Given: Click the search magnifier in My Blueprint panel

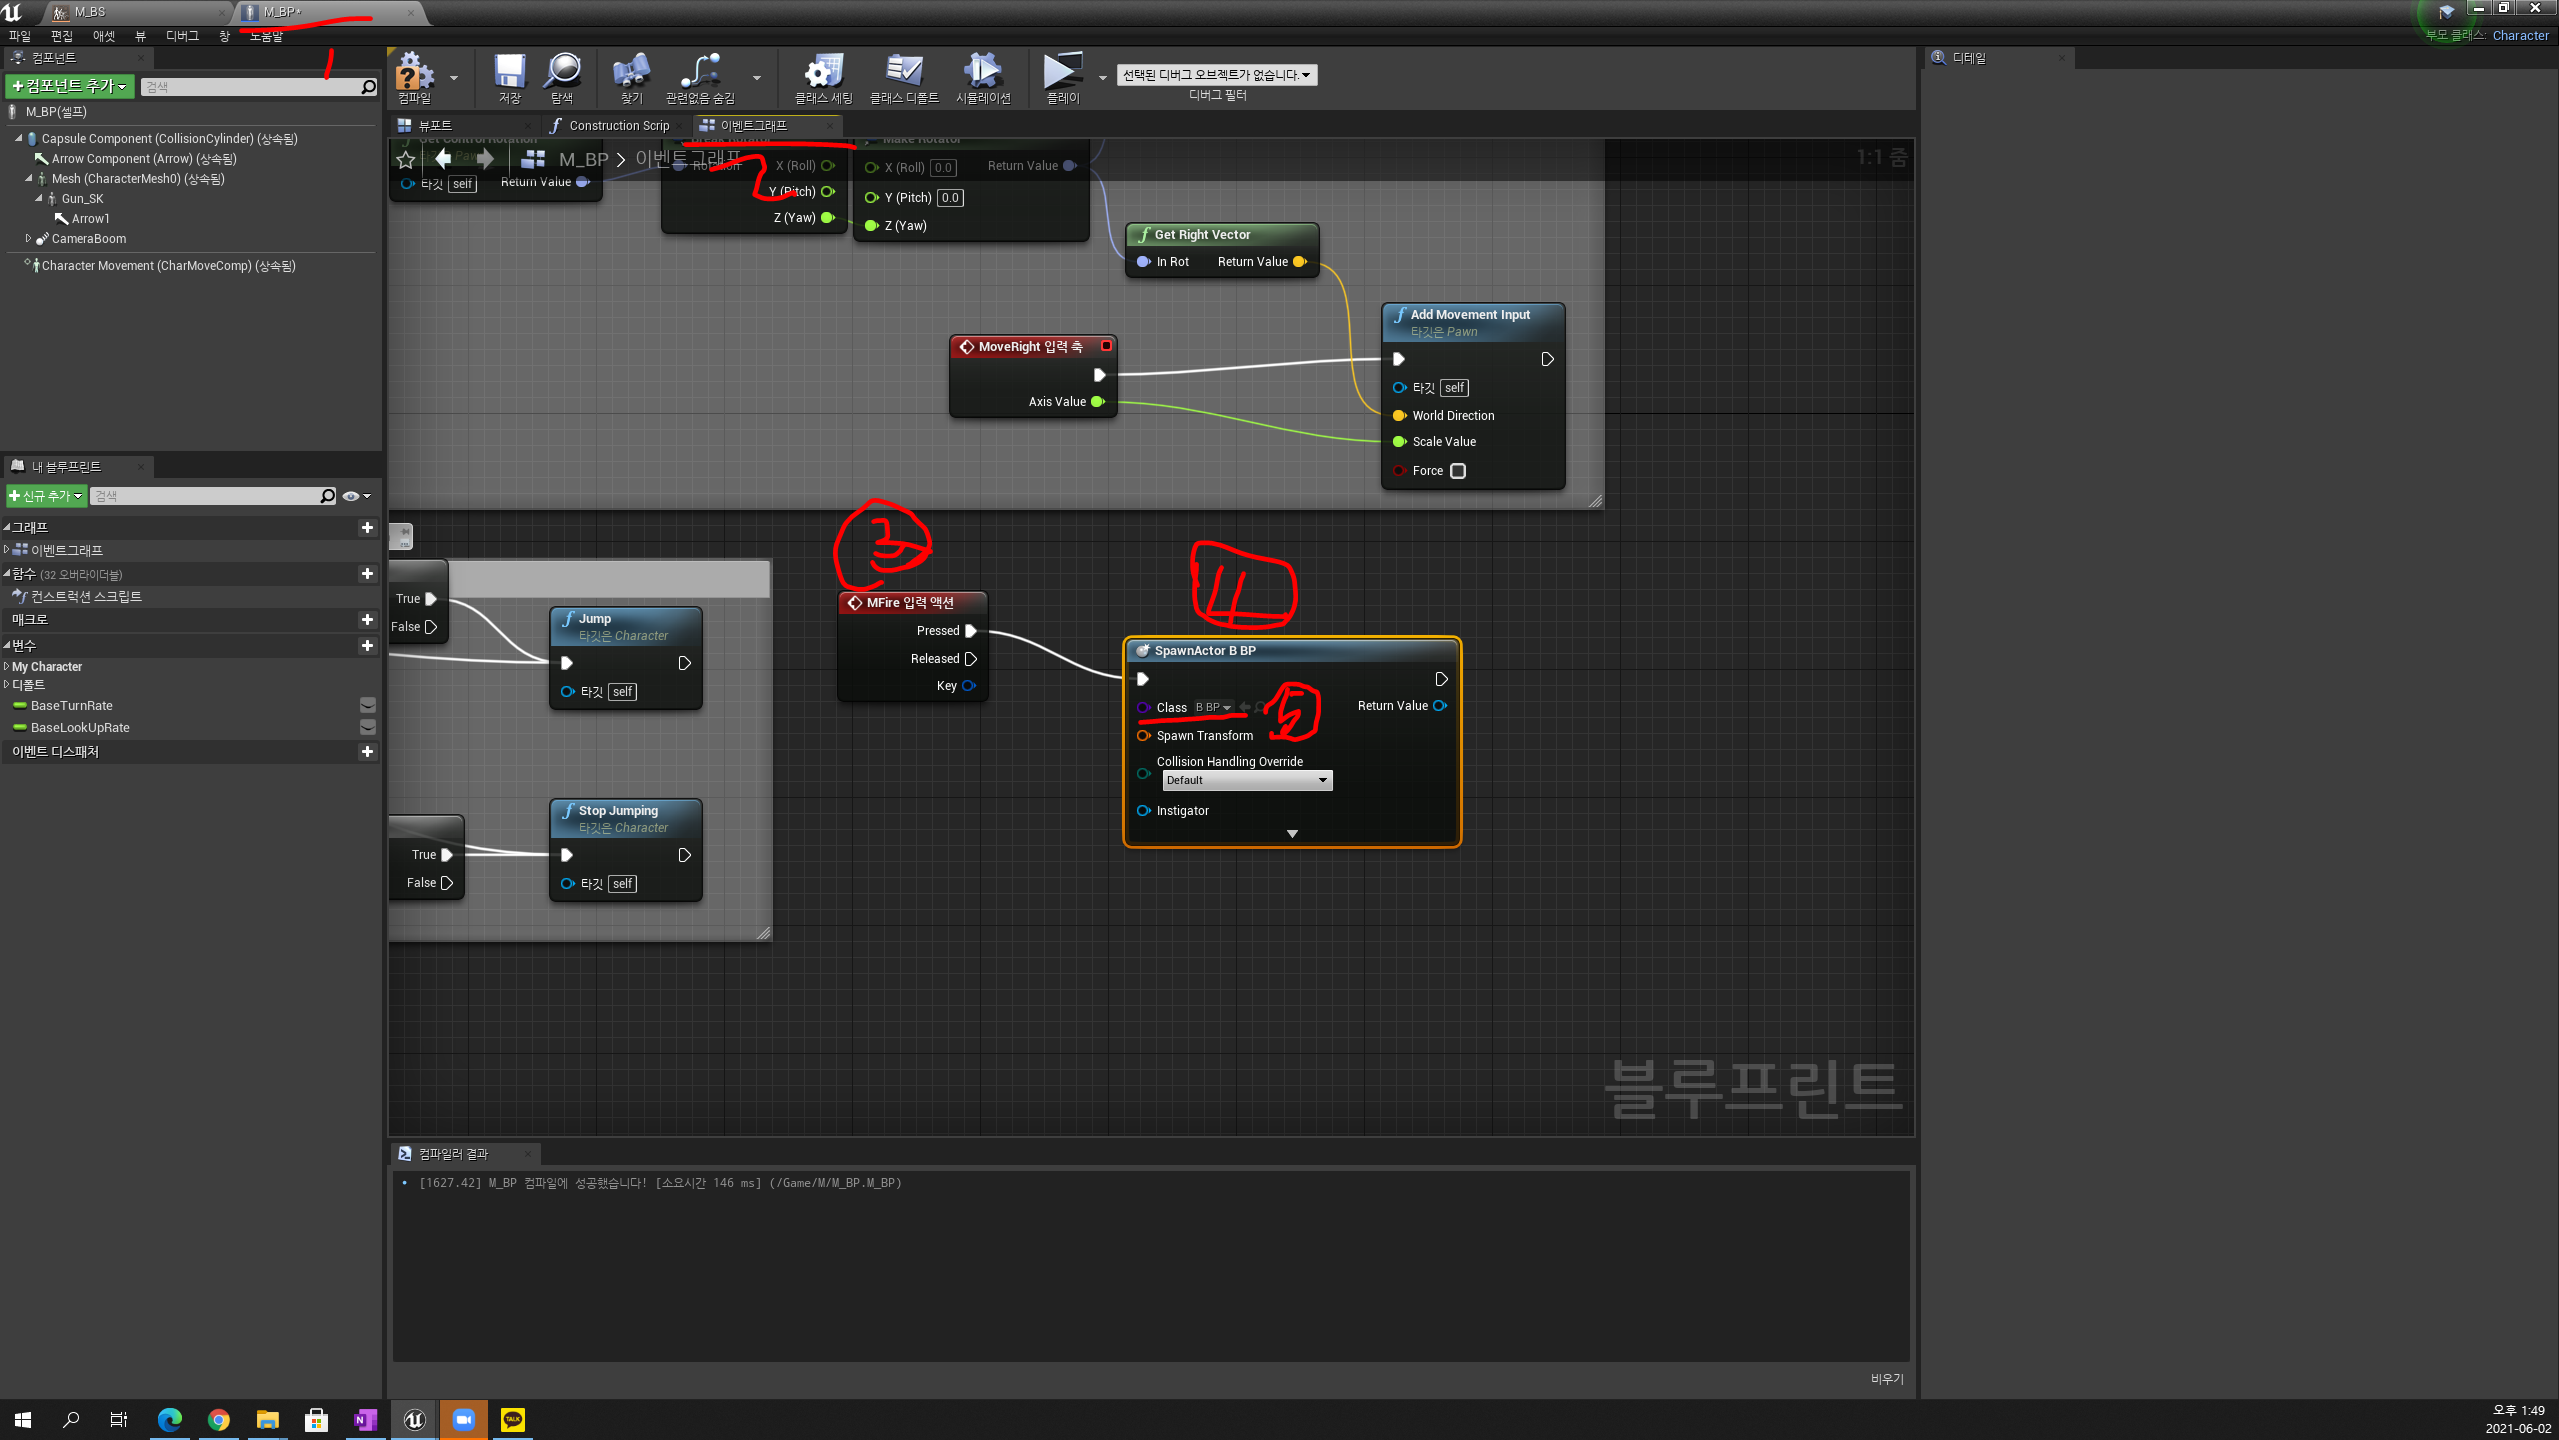Looking at the screenshot, I should pos(327,496).
